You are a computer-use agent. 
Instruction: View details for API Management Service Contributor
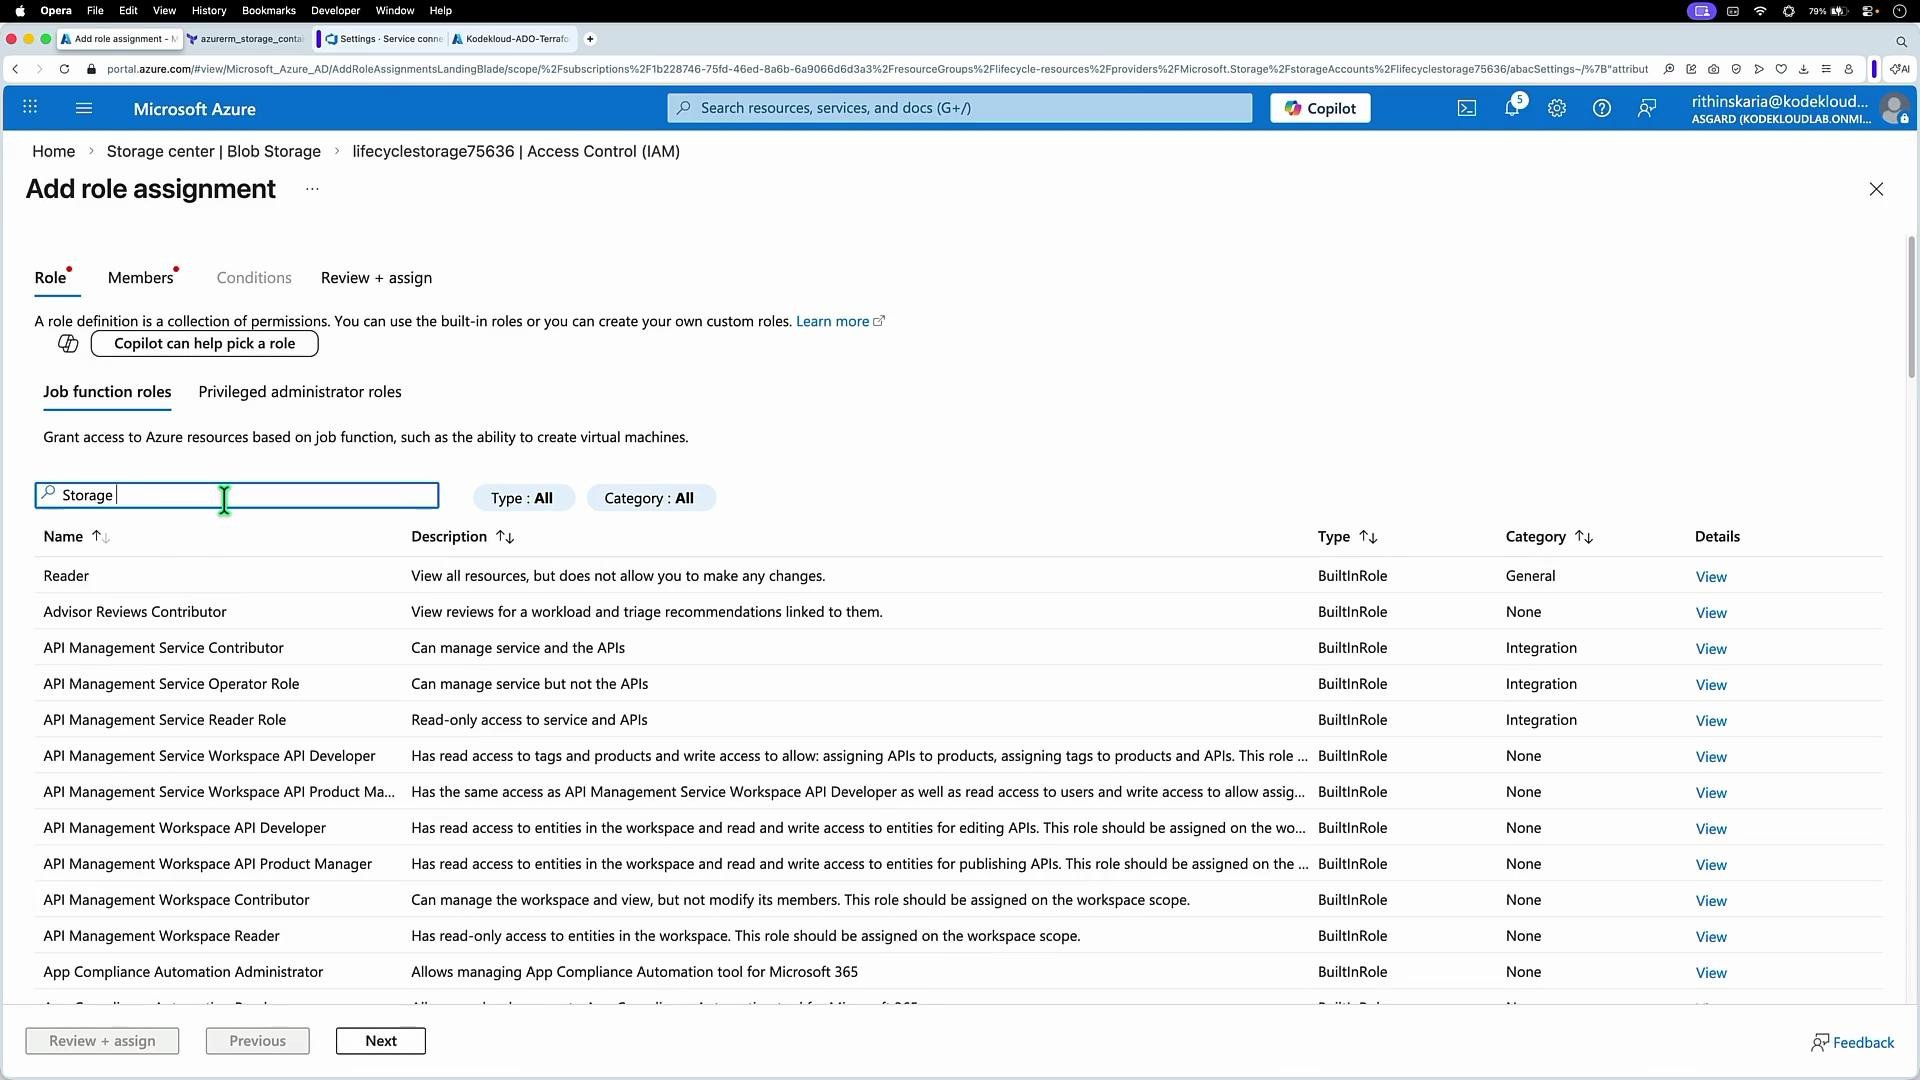tap(1711, 649)
